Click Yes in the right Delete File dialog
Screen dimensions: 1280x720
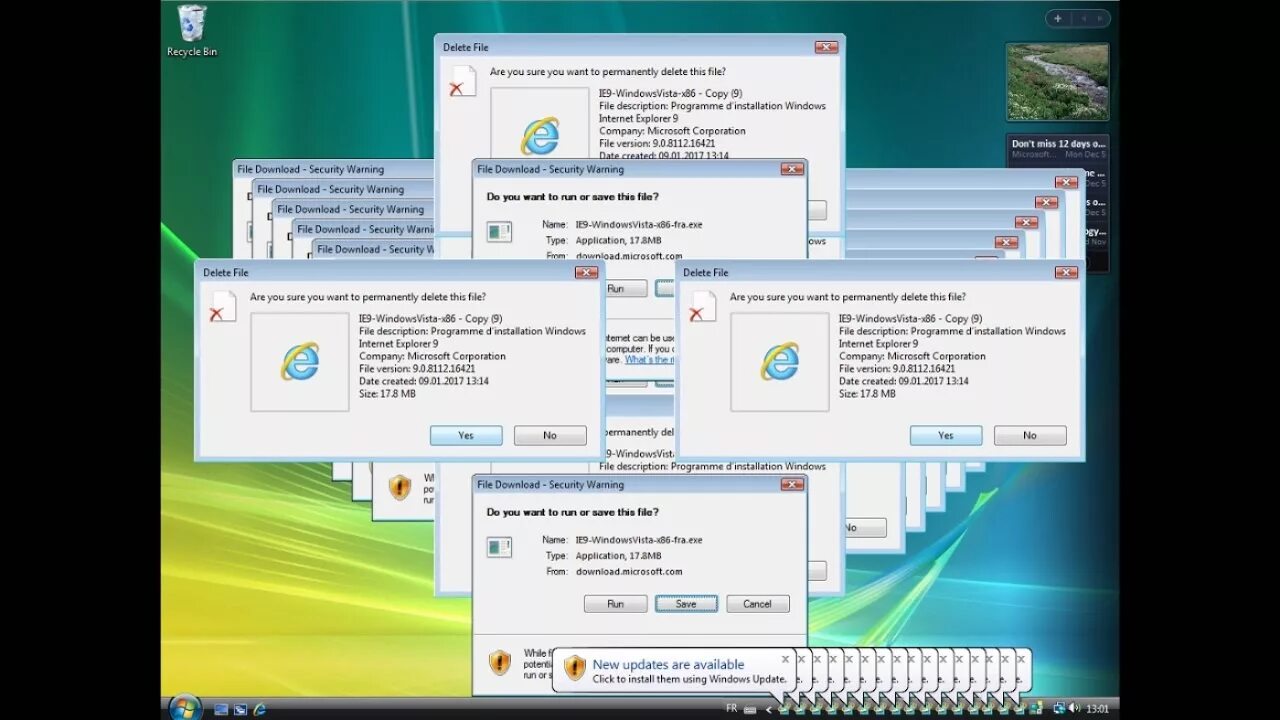click(946, 435)
